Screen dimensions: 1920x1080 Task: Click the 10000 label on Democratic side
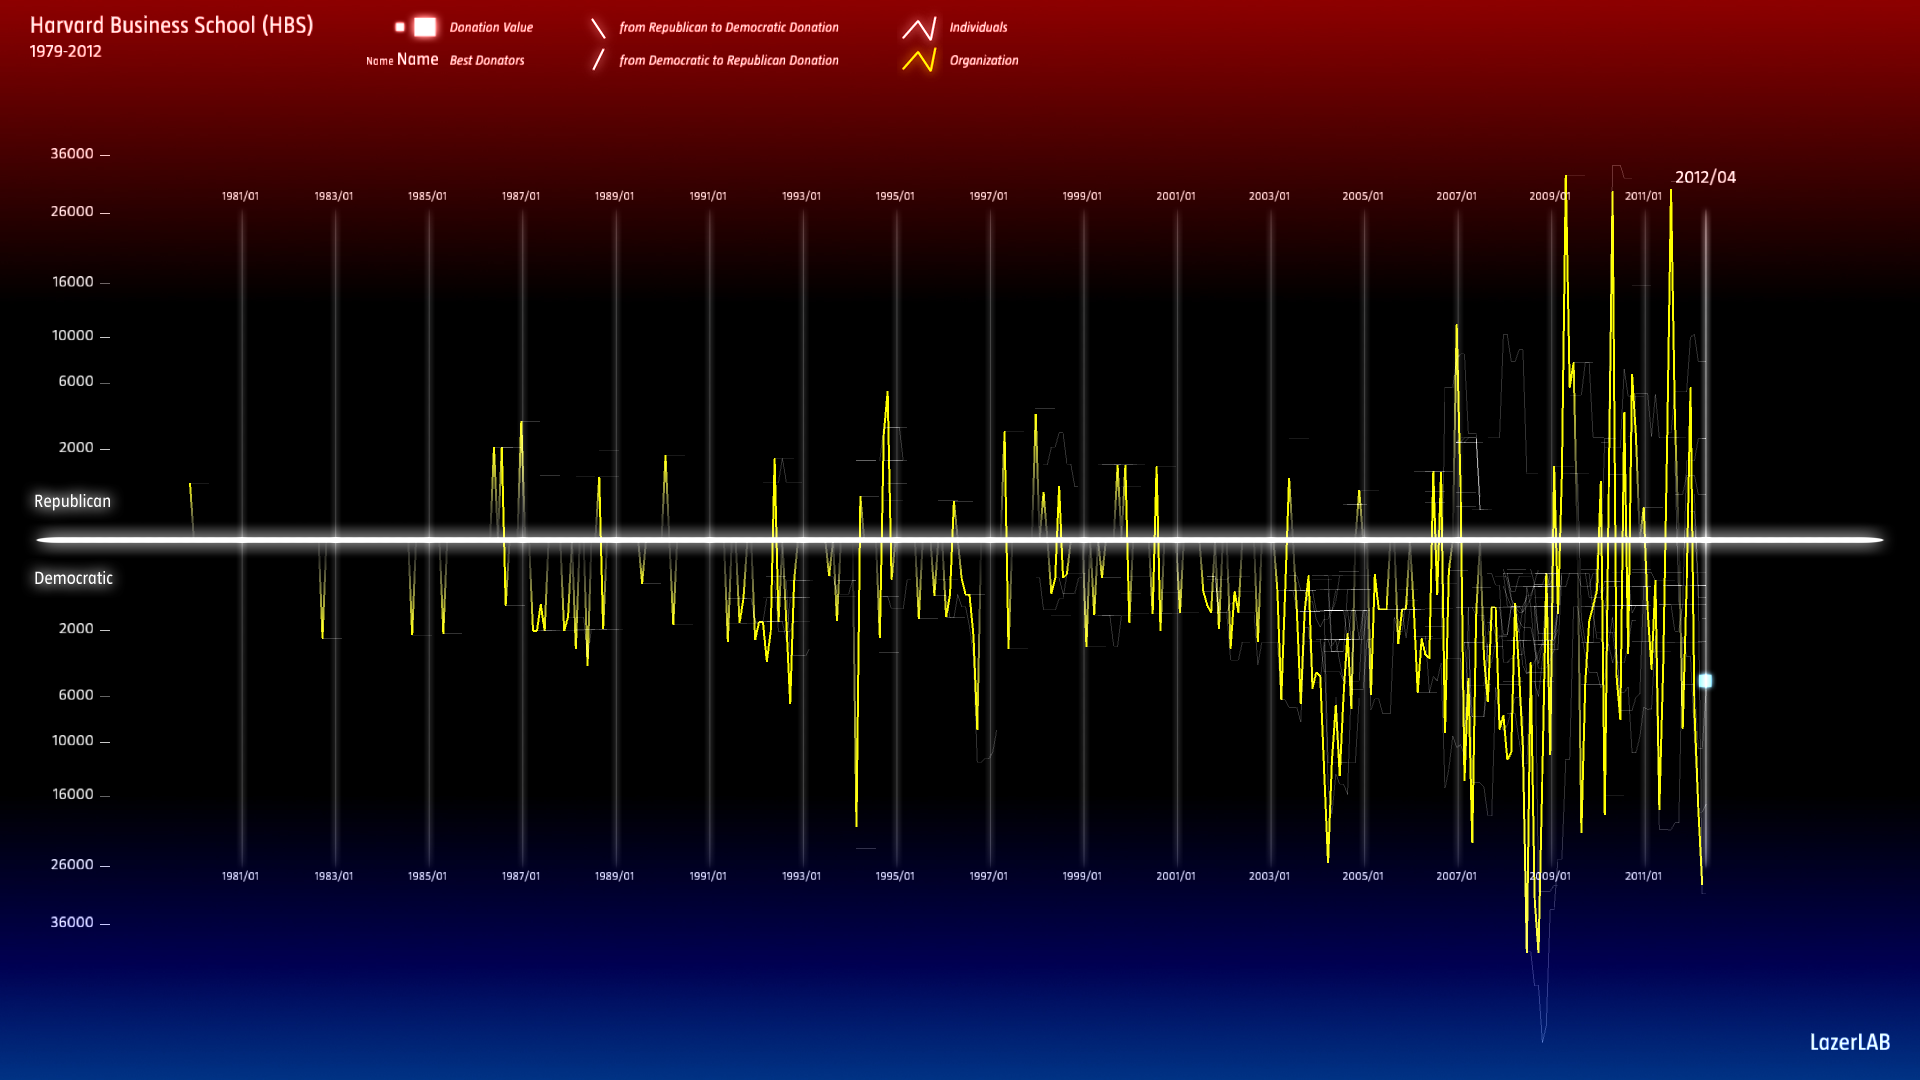(x=73, y=741)
